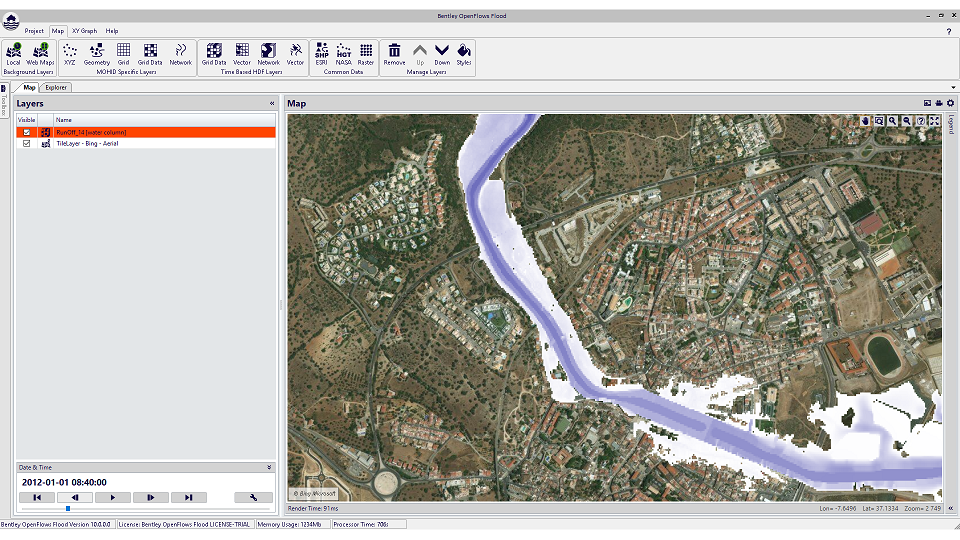
Task: Toggle visibility of RunOff_14 water column layer
Action: pos(27,132)
